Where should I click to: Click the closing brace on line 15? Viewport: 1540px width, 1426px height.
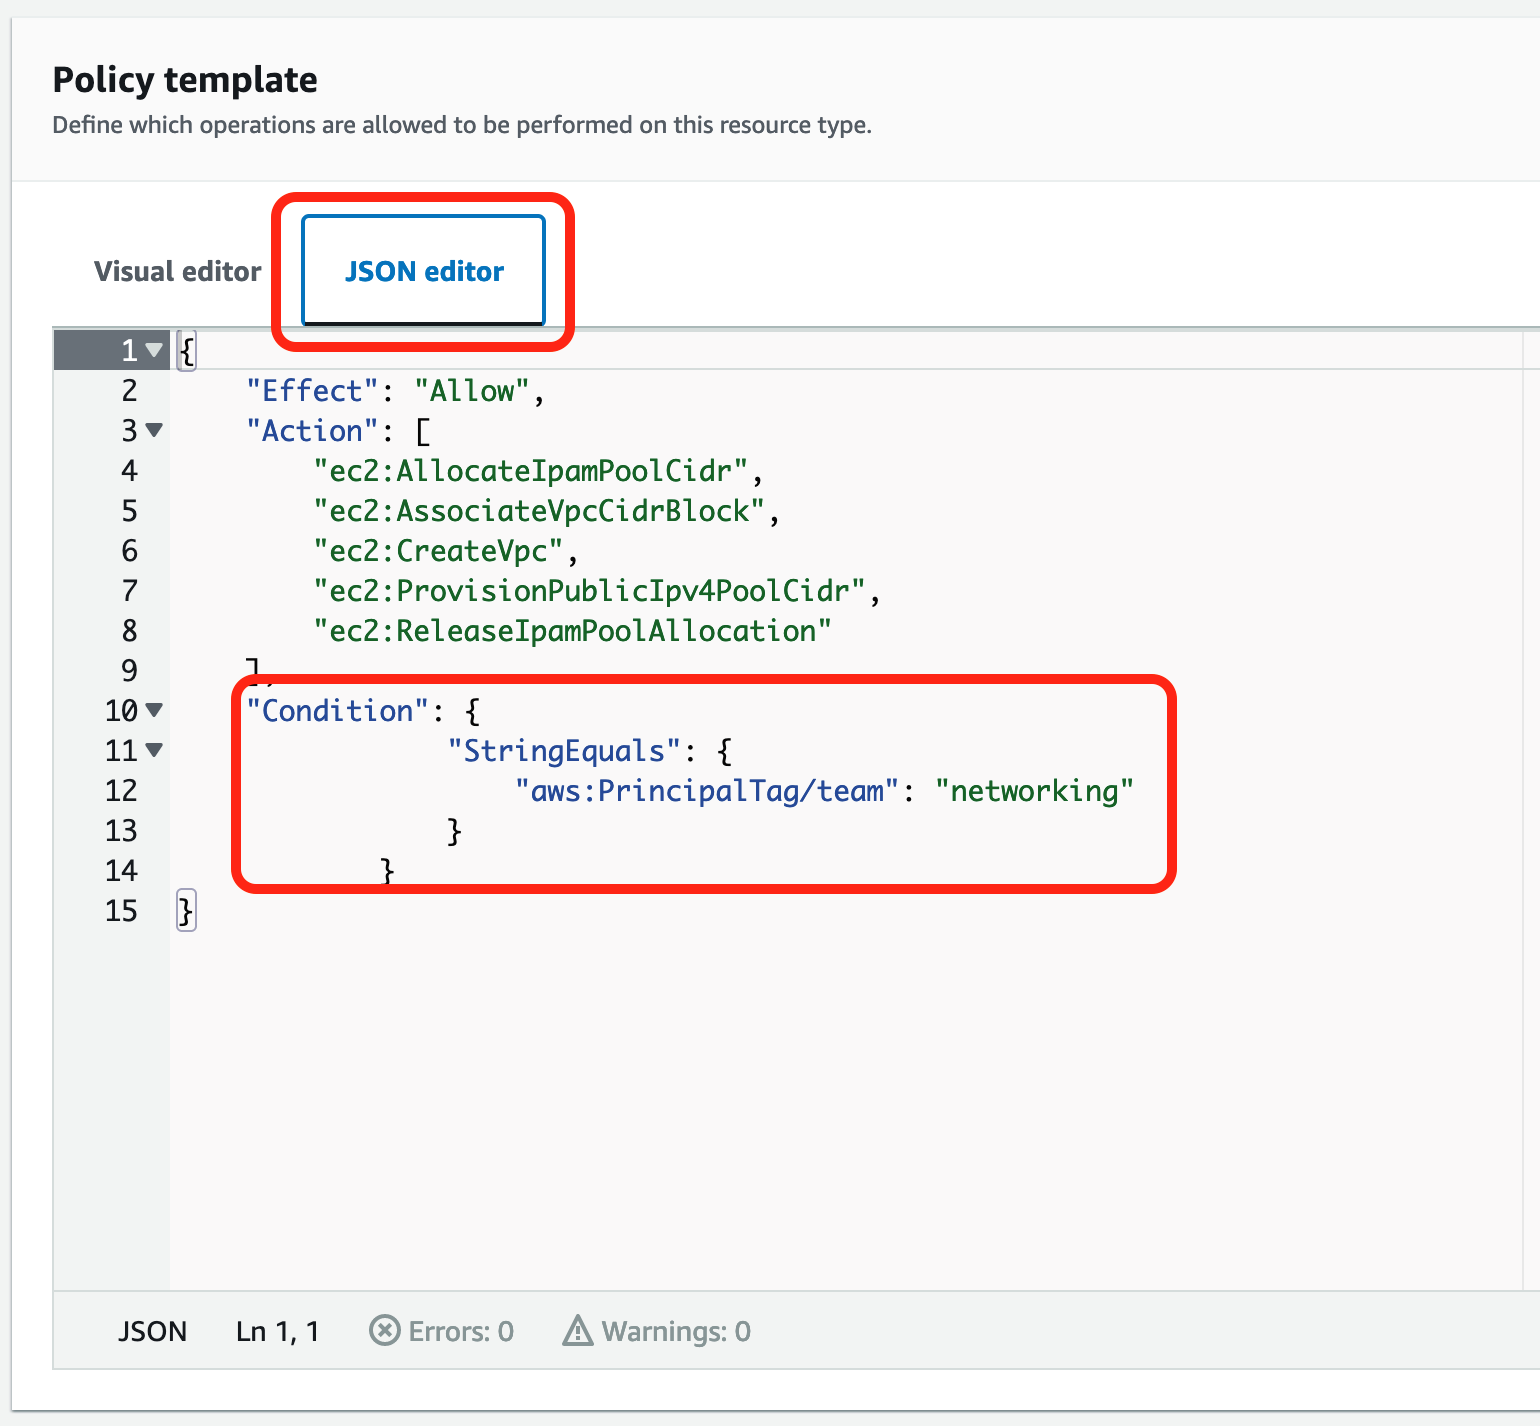tap(186, 910)
